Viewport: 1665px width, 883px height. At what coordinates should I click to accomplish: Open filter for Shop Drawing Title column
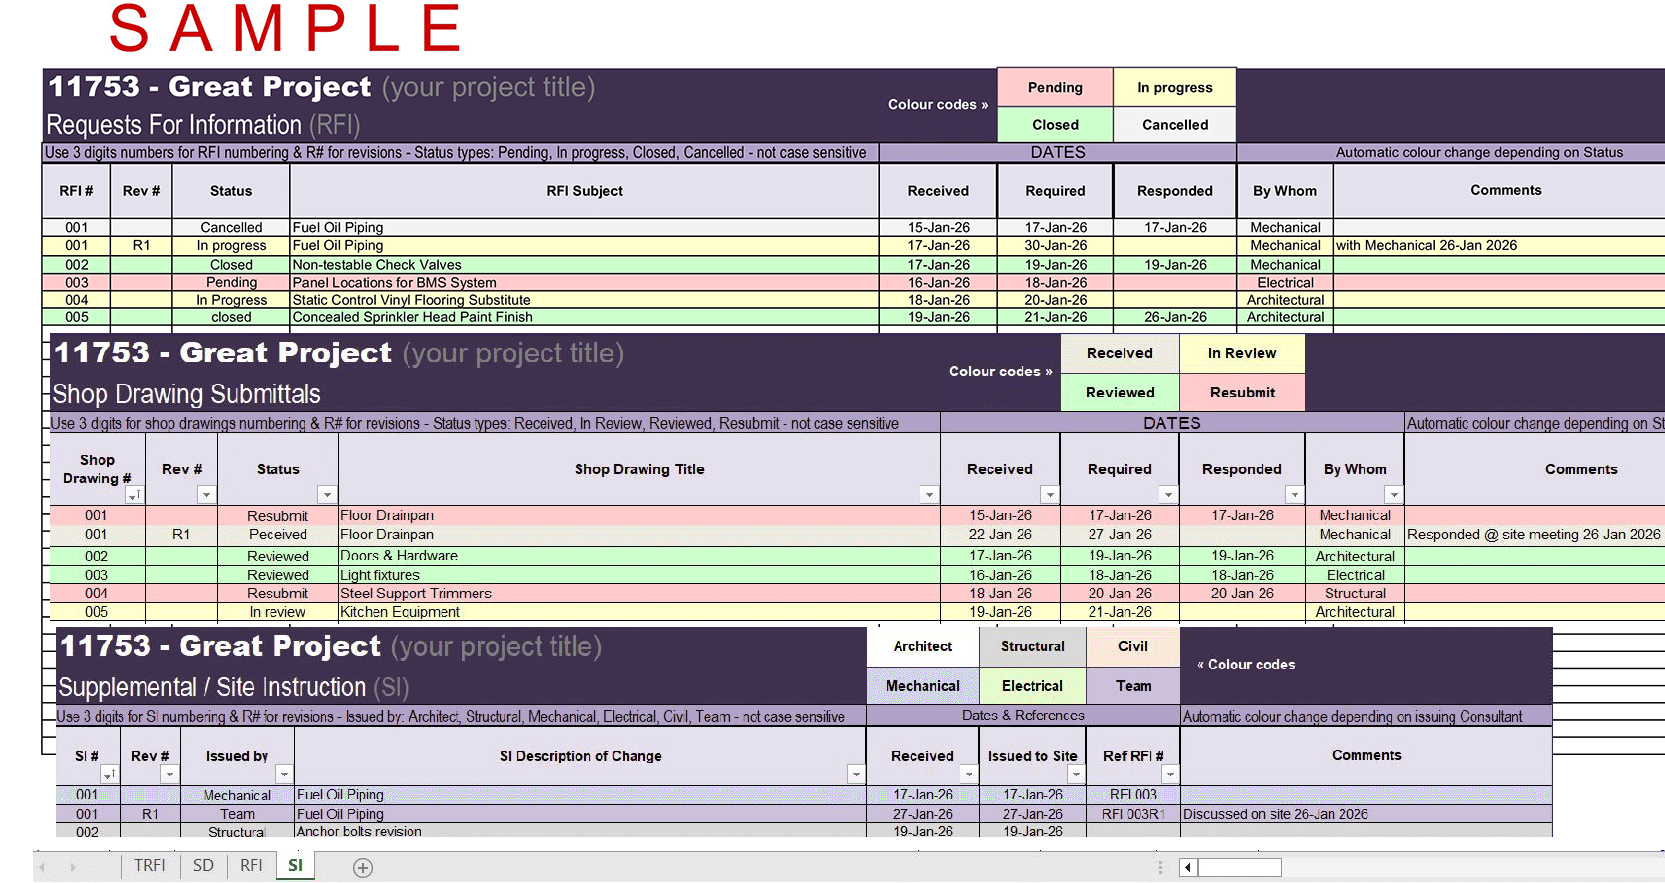929,495
